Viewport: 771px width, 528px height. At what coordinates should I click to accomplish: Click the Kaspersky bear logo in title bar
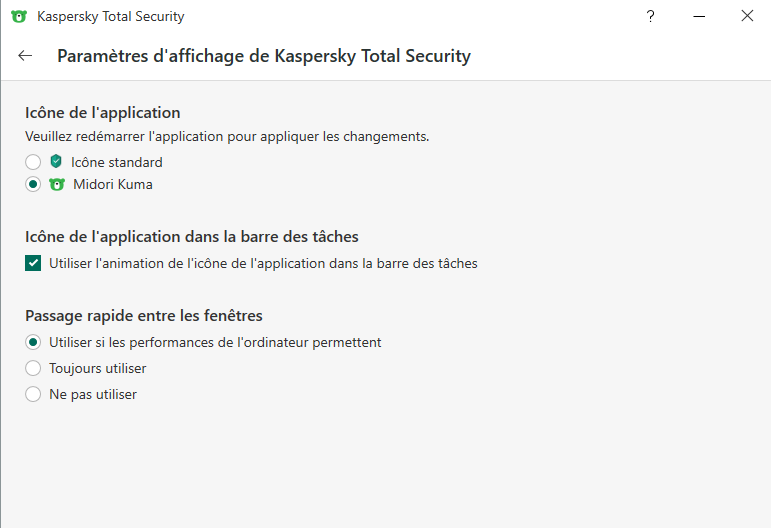19,16
